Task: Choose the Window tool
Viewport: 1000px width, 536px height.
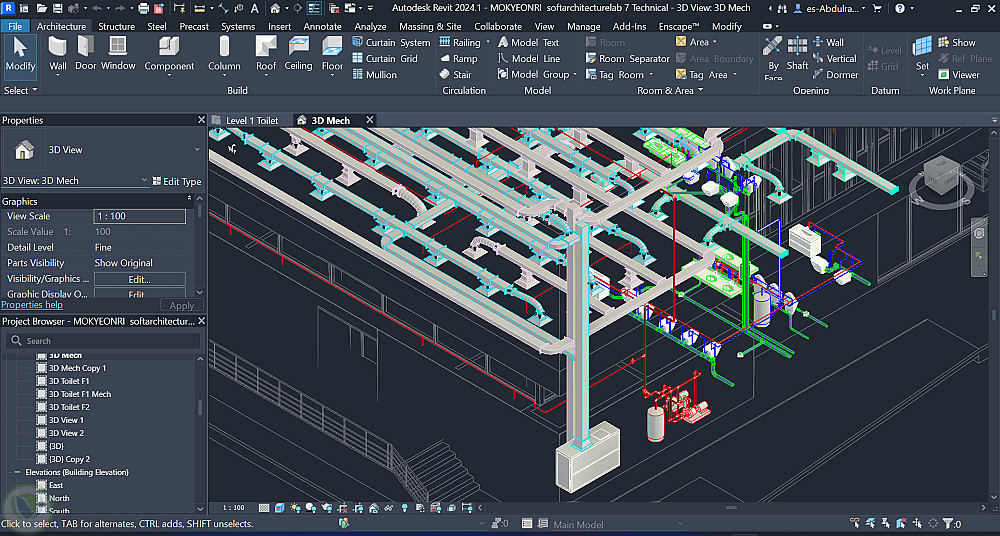Action: point(118,54)
